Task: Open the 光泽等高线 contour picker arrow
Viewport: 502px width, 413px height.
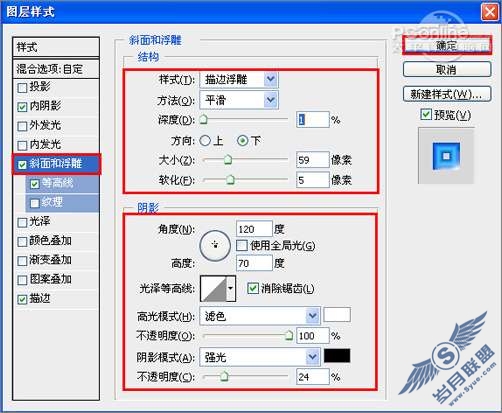Action: pyautogui.click(x=231, y=288)
